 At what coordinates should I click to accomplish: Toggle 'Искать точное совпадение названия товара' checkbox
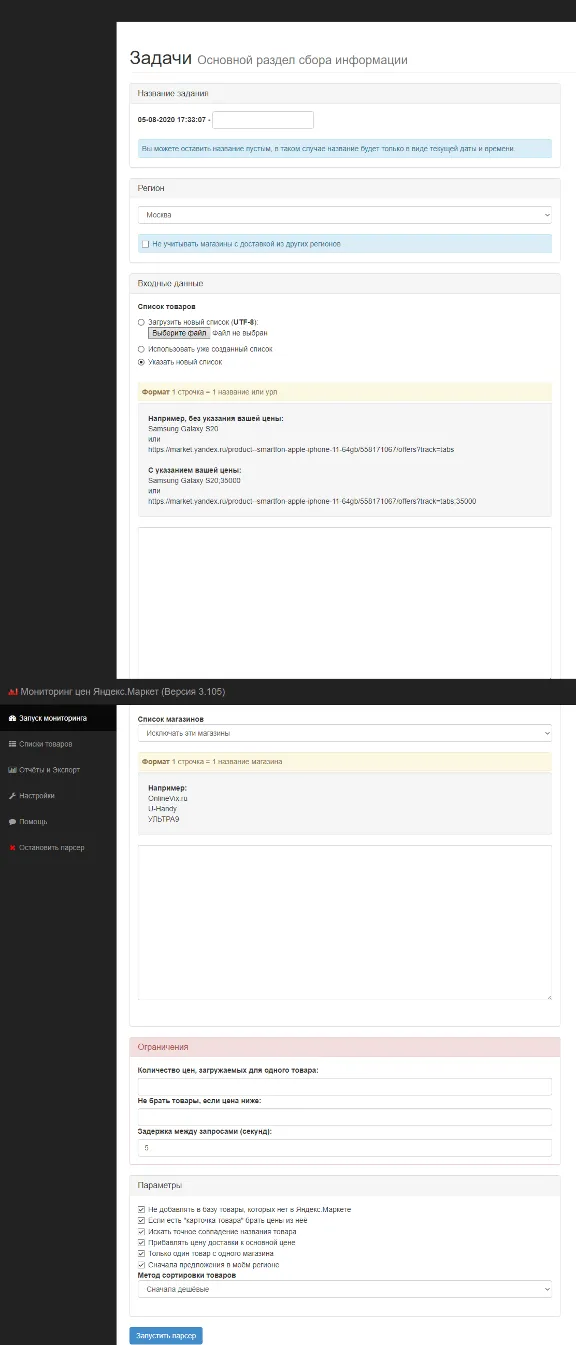[x=142, y=1231]
